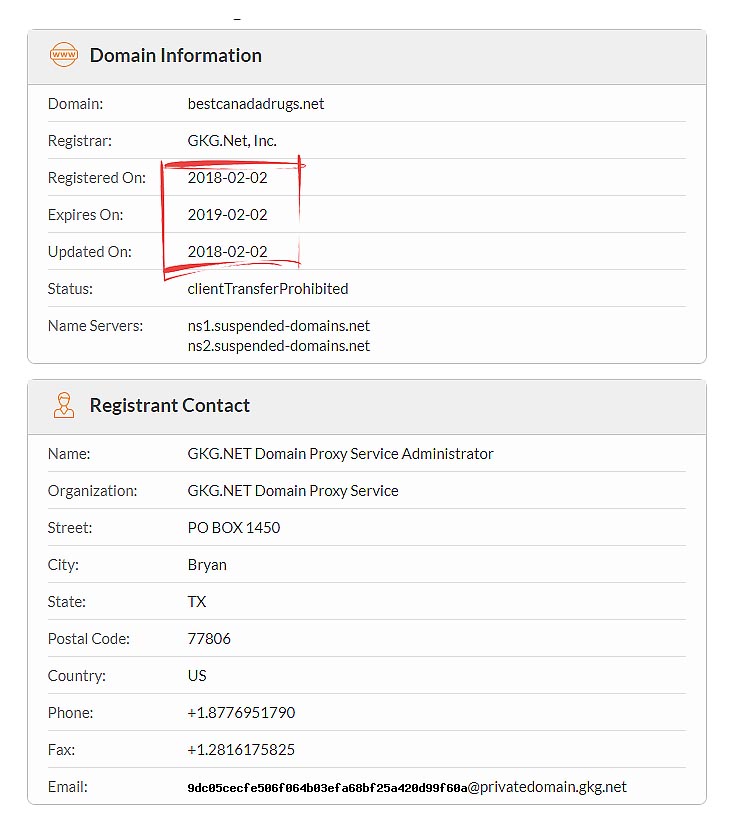
Task: Click the Organization value GKG.NET Domain Proxy Service
Action: [x=293, y=491]
